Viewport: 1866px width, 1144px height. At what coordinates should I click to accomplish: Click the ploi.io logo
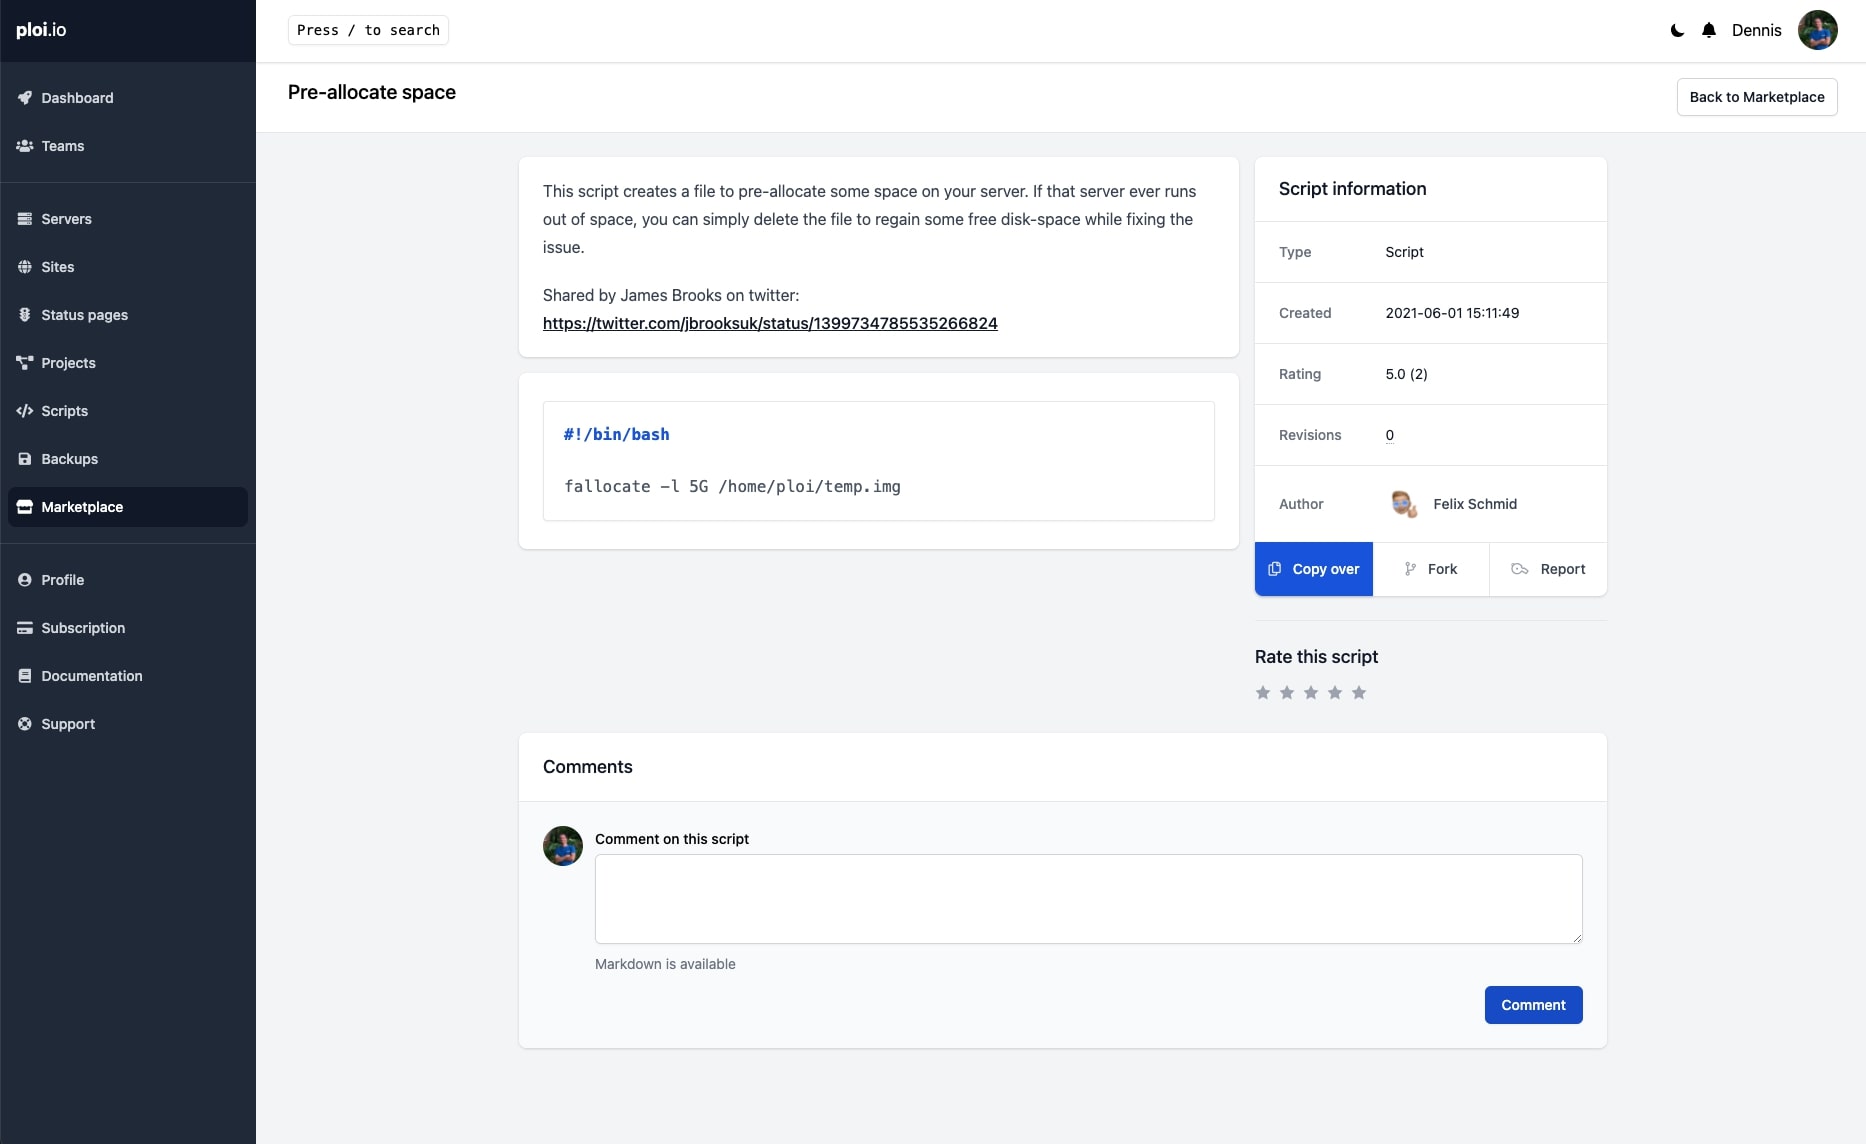[x=41, y=30]
